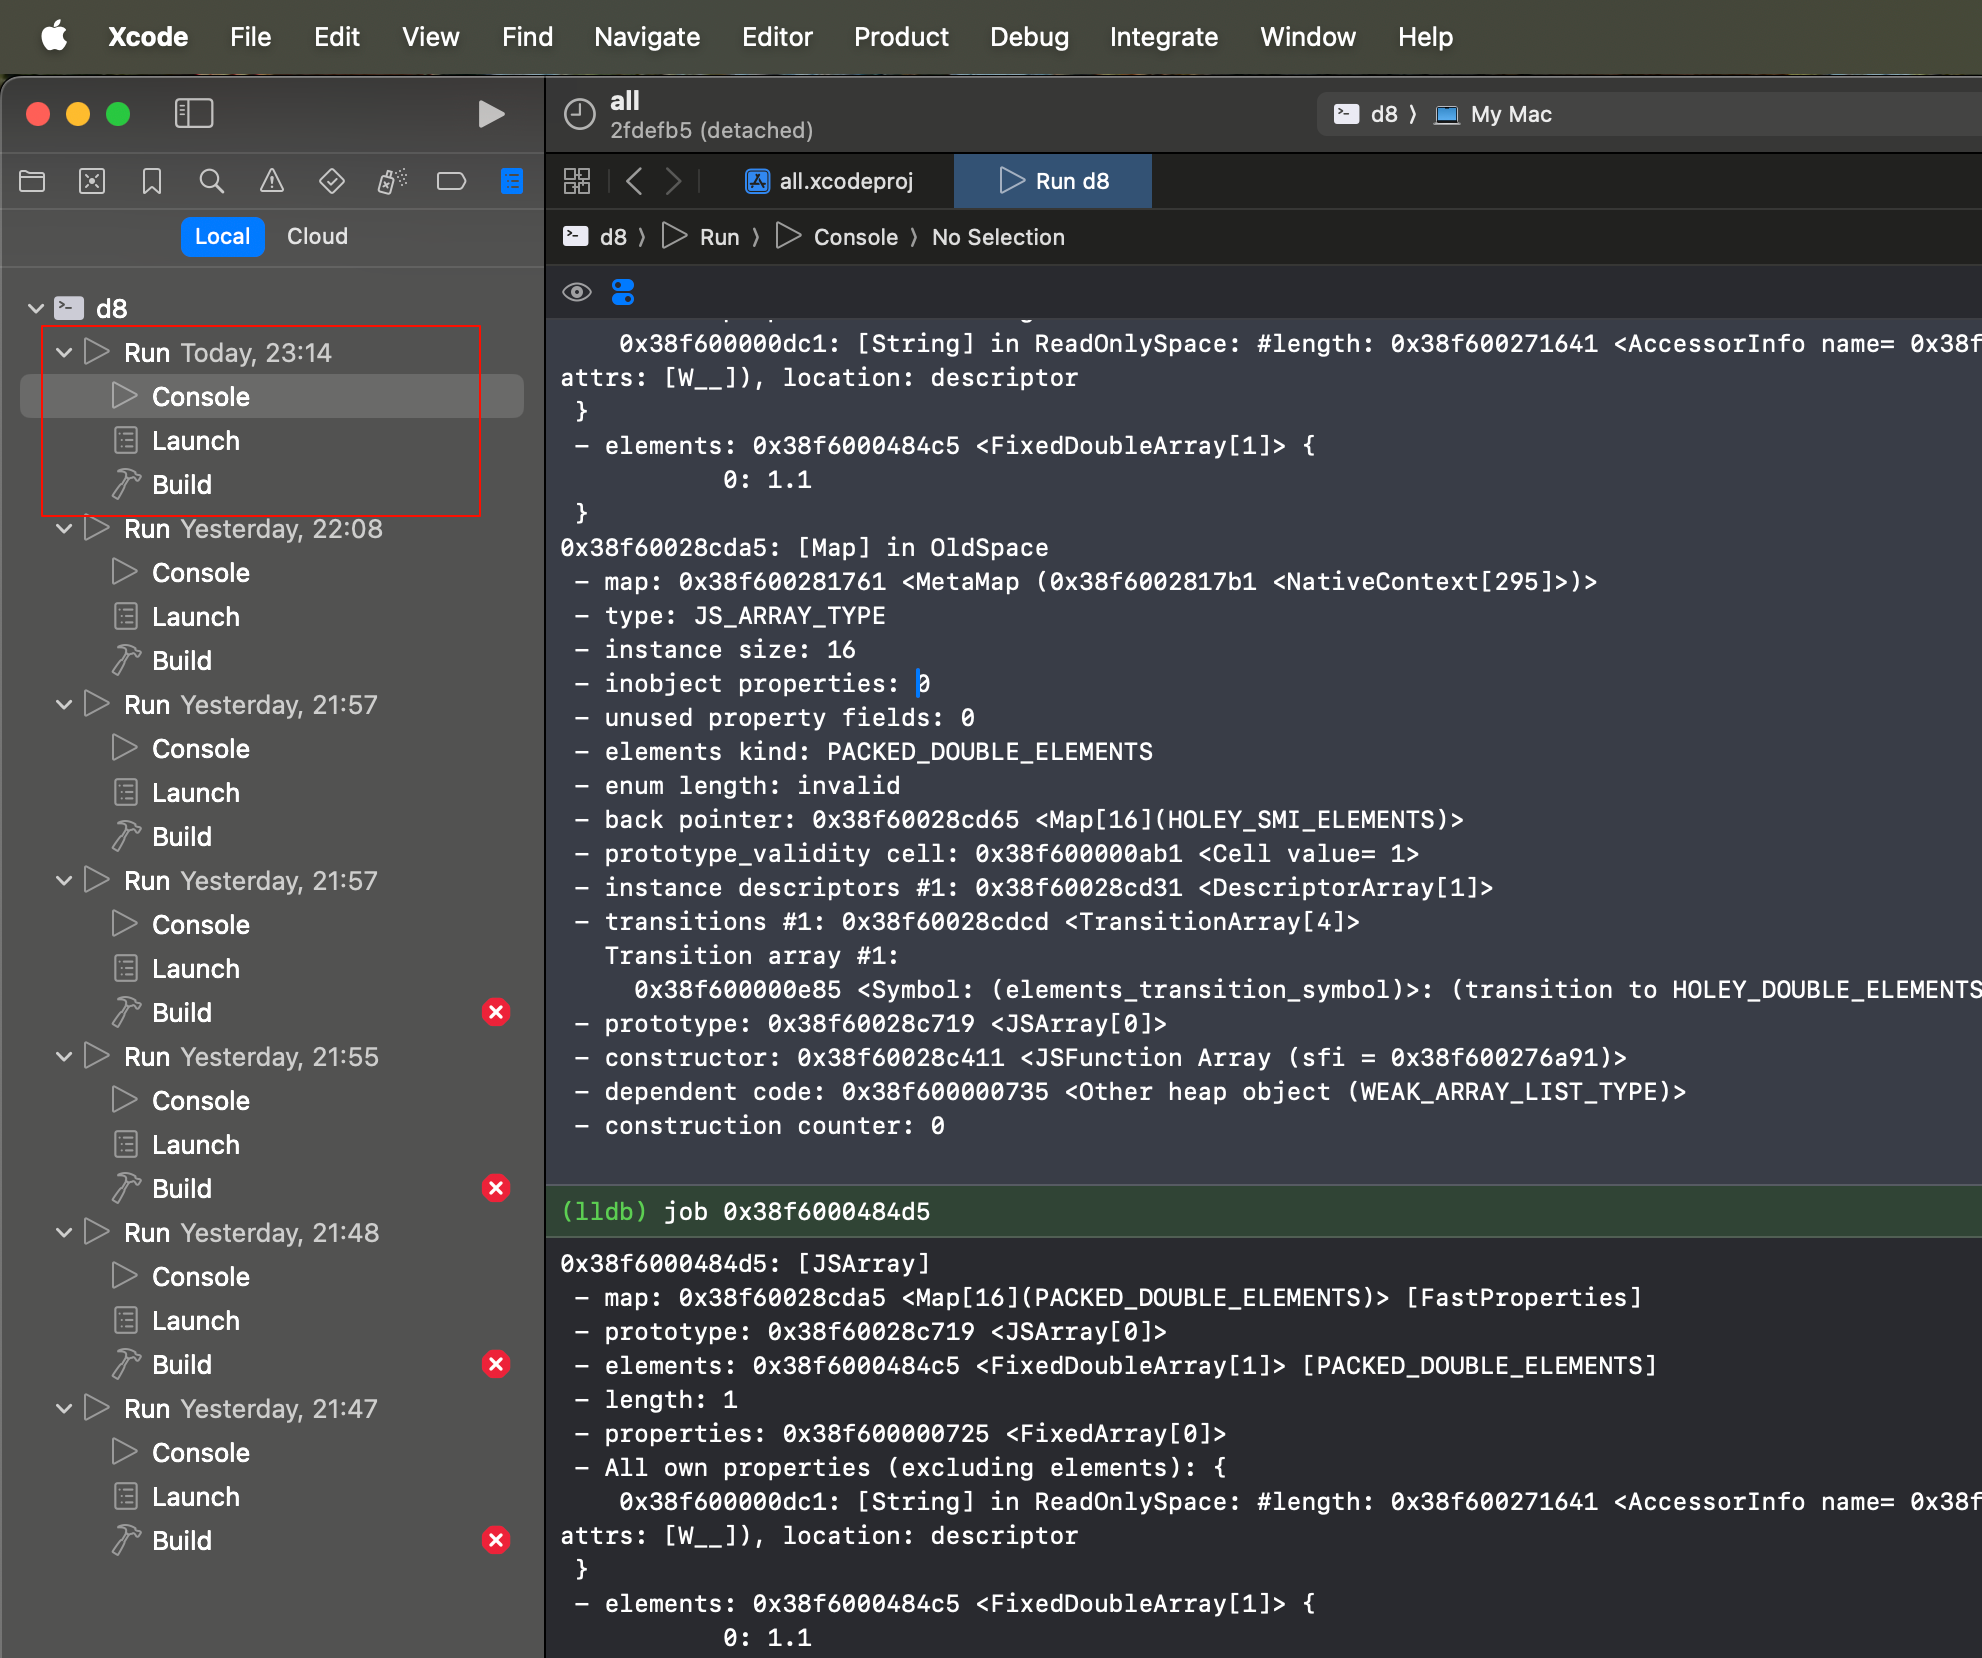The height and width of the screenshot is (1658, 1982).
Task: Open the Navigate menu
Action: [647, 37]
